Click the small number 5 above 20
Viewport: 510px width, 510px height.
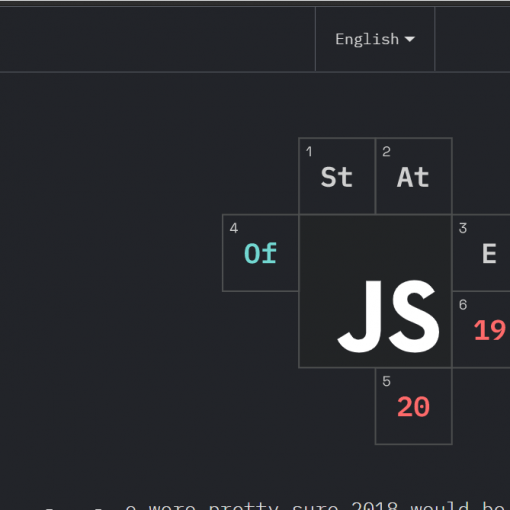pyautogui.click(x=386, y=381)
